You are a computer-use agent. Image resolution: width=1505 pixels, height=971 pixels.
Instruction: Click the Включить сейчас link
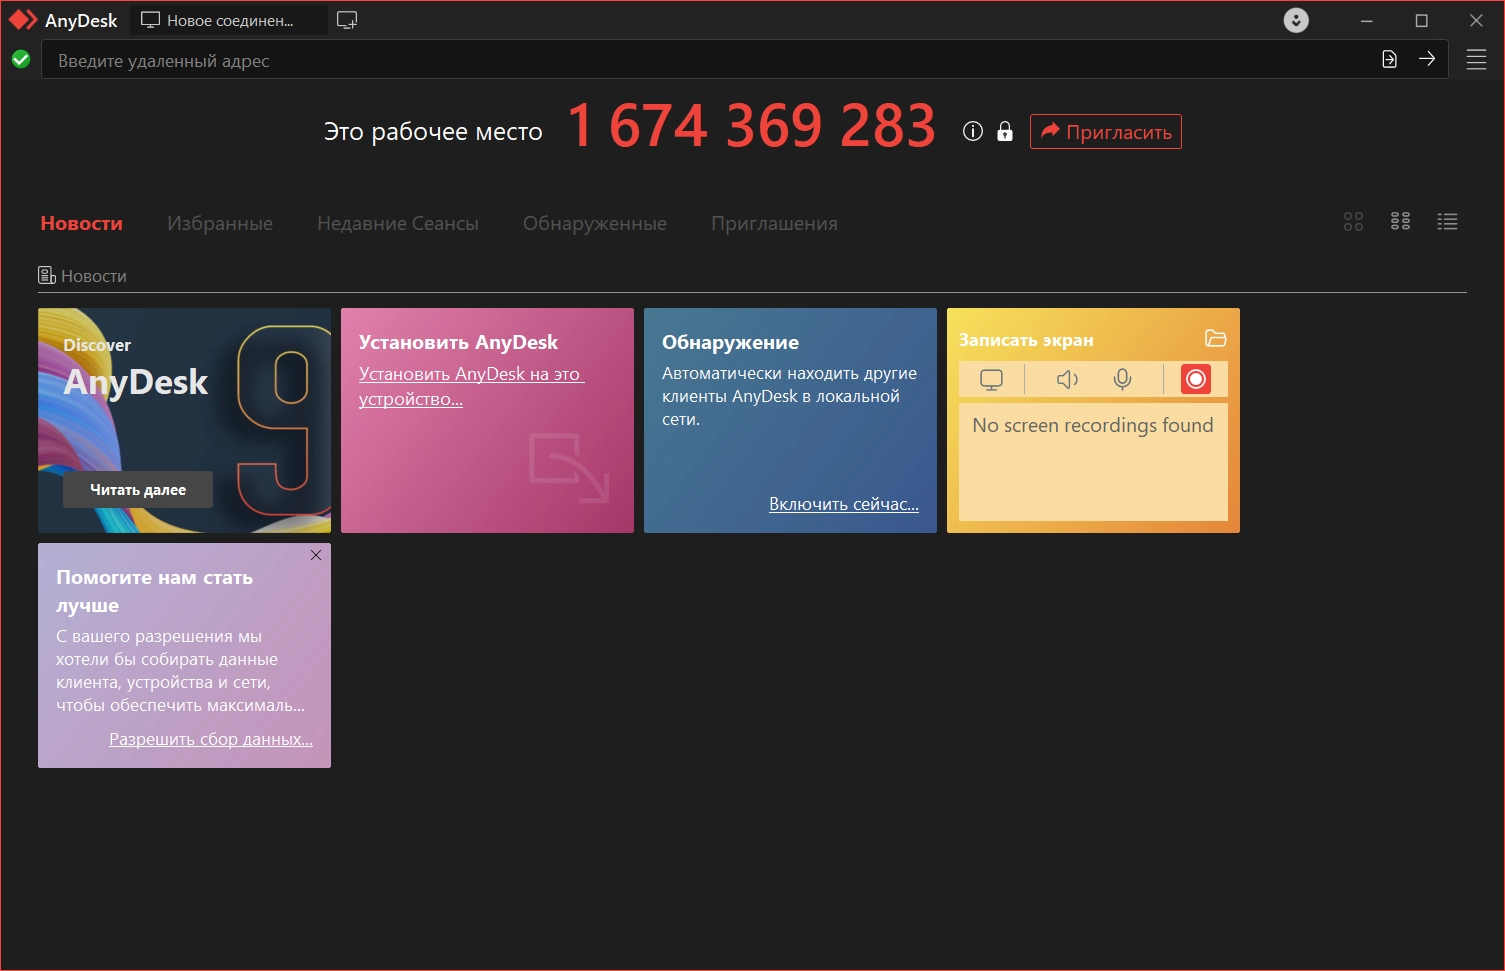(x=843, y=504)
